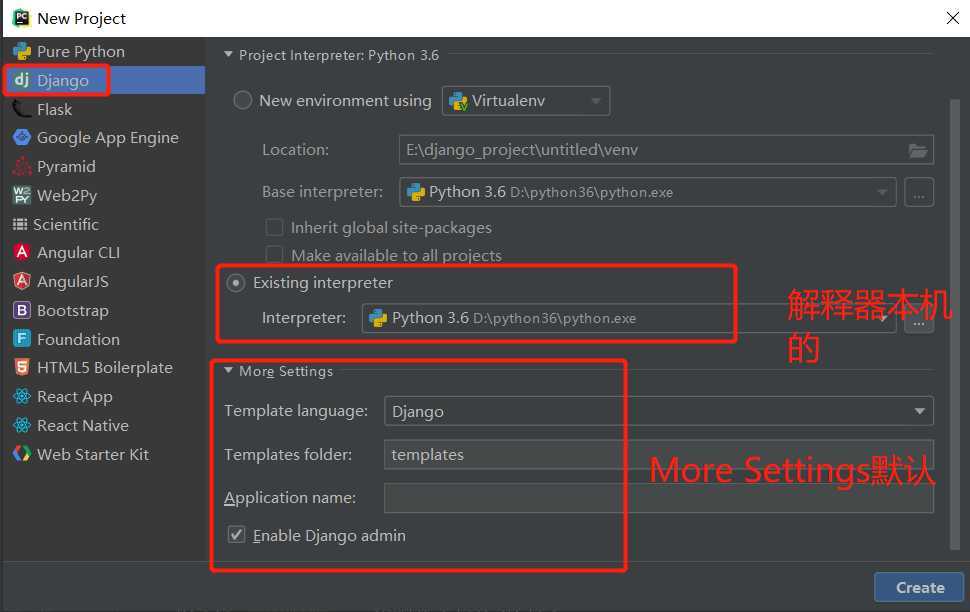The height and width of the screenshot is (612, 970).
Task: Close the New Project dialog
Action: point(953,18)
